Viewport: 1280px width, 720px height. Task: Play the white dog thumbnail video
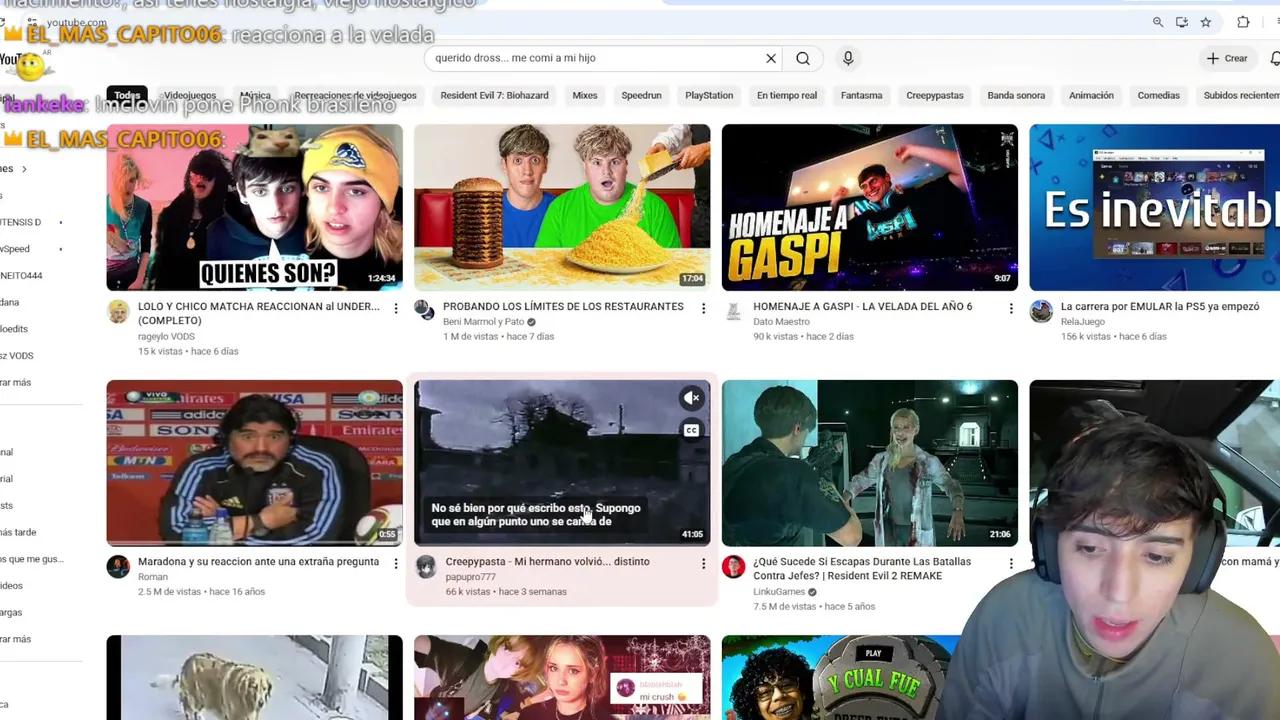(x=255, y=677)
